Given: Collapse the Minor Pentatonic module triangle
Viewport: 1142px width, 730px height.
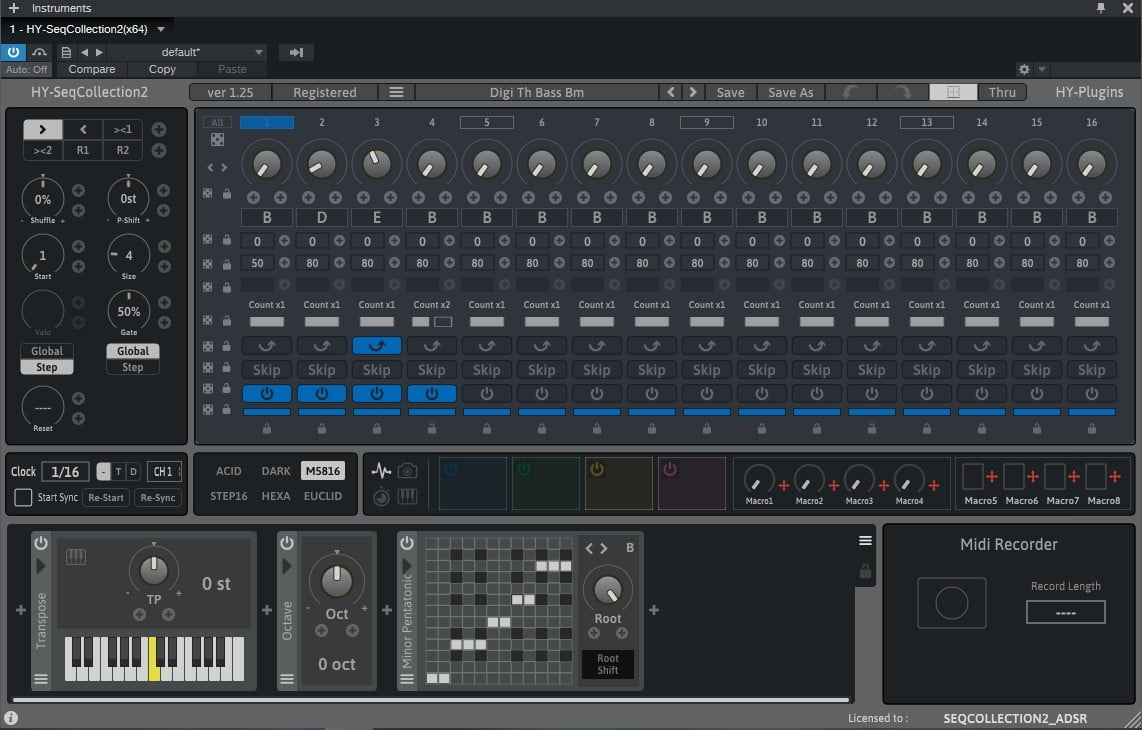Looking at the screenshot, I should [407, 566].
